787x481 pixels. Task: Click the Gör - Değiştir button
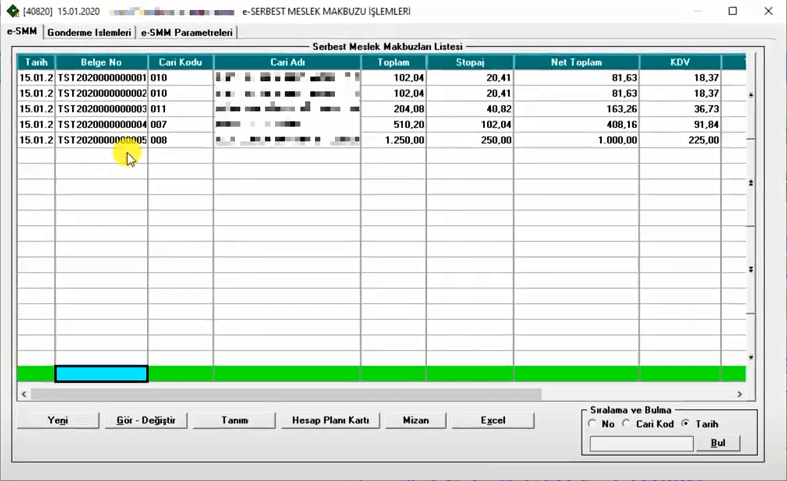click(145, 421)
